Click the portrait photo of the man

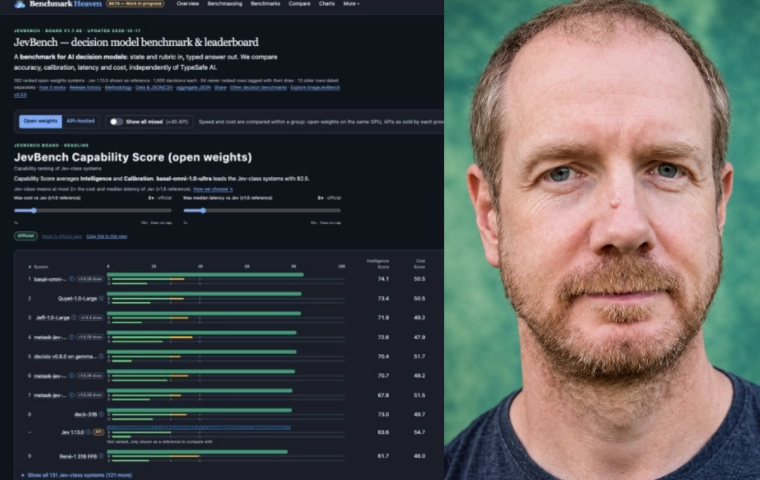[602, 240]
